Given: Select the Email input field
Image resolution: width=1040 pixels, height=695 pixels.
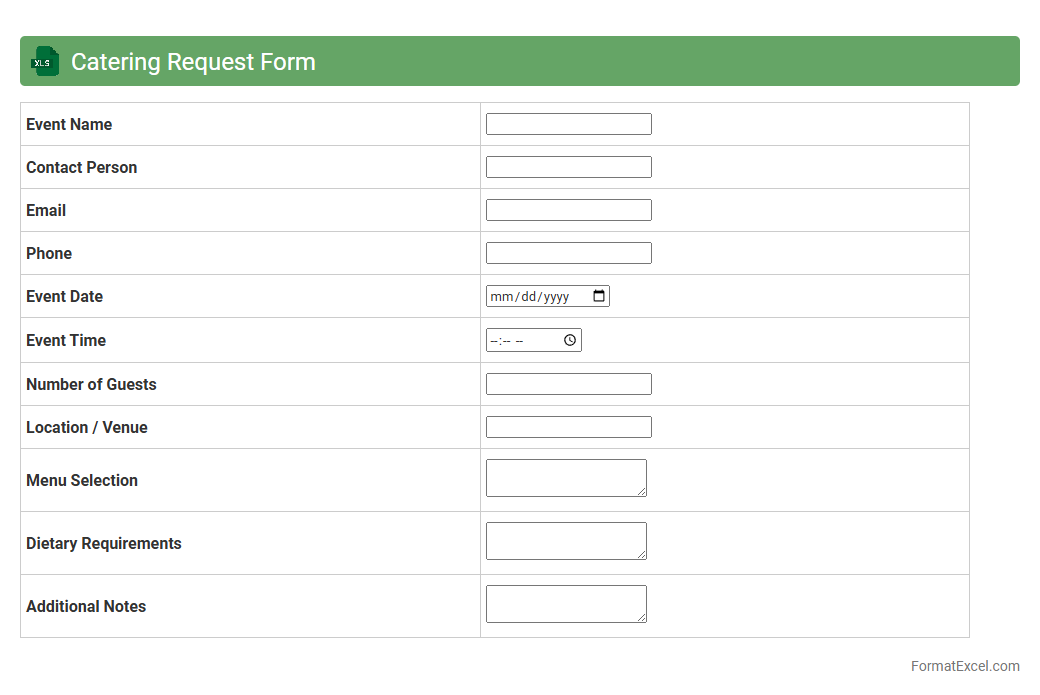Looking at the screenshot, I should [568, 210].
